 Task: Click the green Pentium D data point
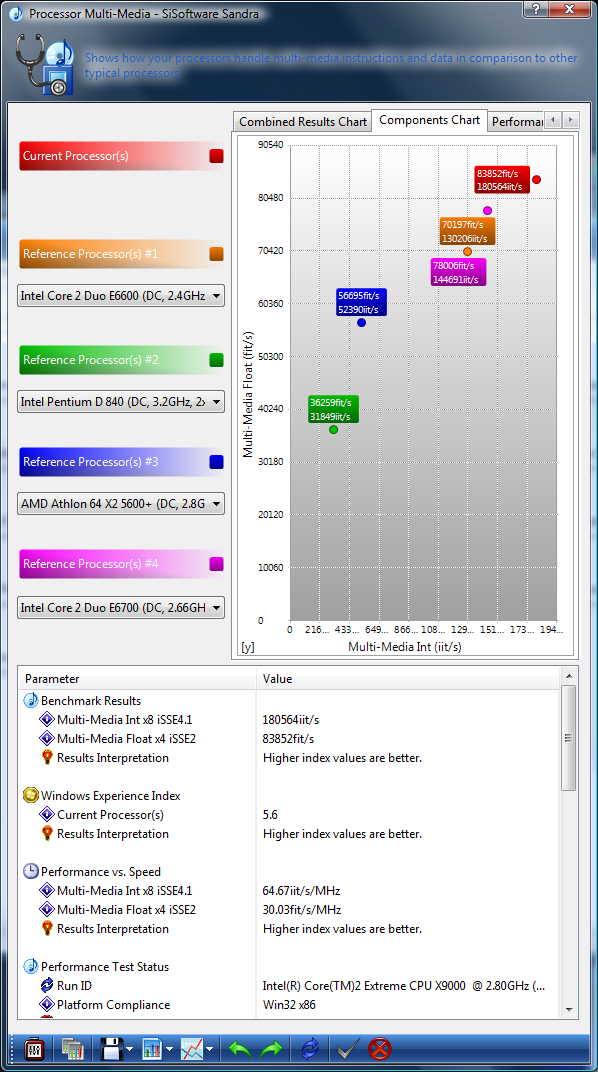tap(334, 430)
